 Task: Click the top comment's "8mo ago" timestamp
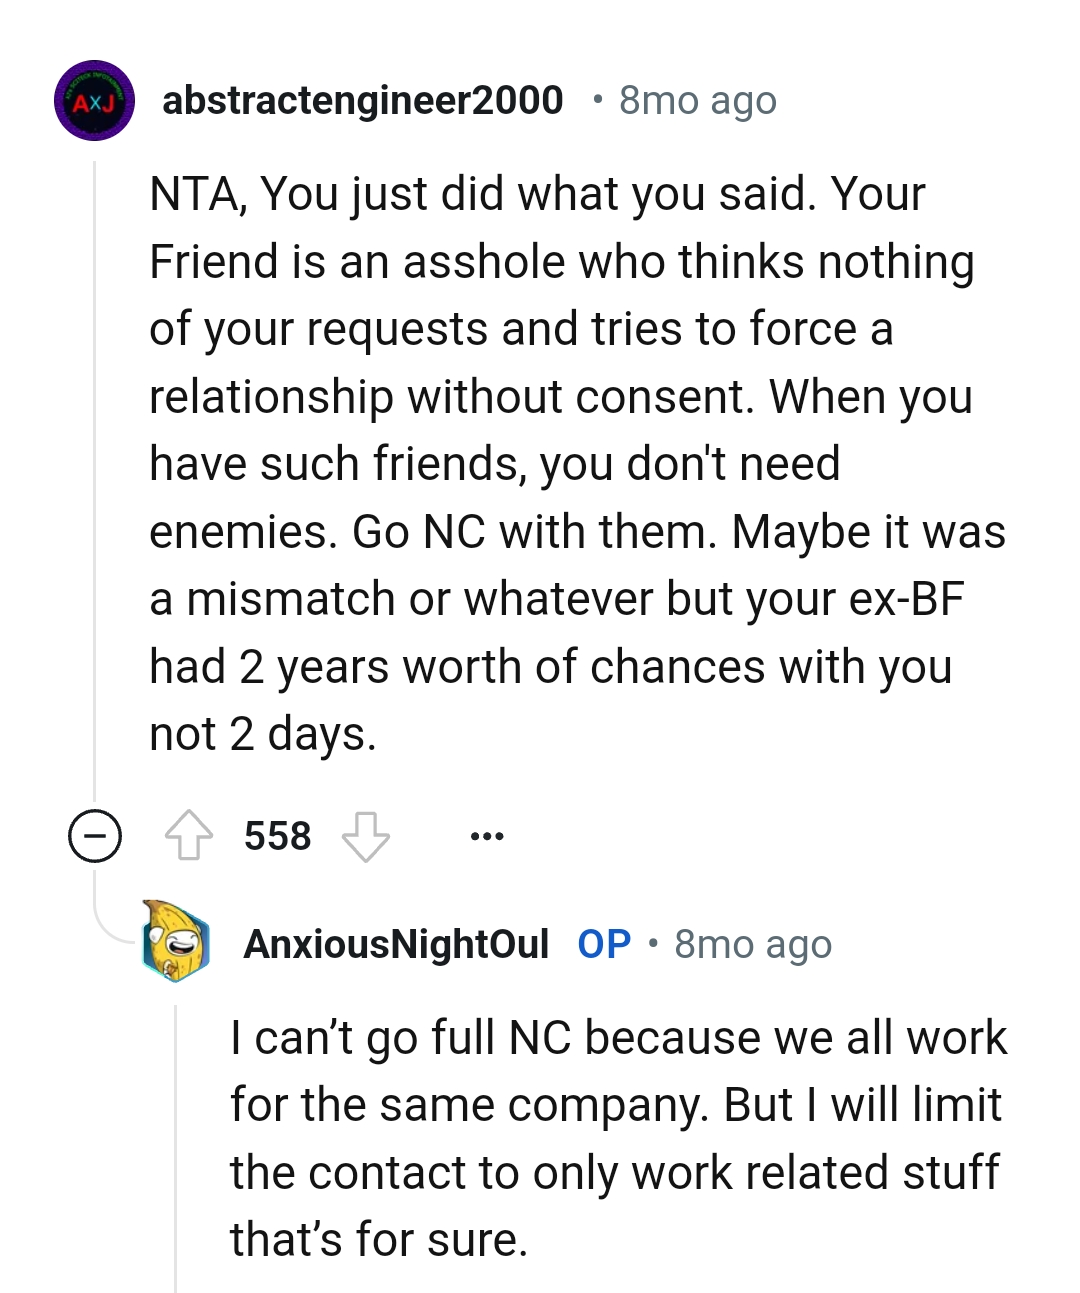(697, 101)
